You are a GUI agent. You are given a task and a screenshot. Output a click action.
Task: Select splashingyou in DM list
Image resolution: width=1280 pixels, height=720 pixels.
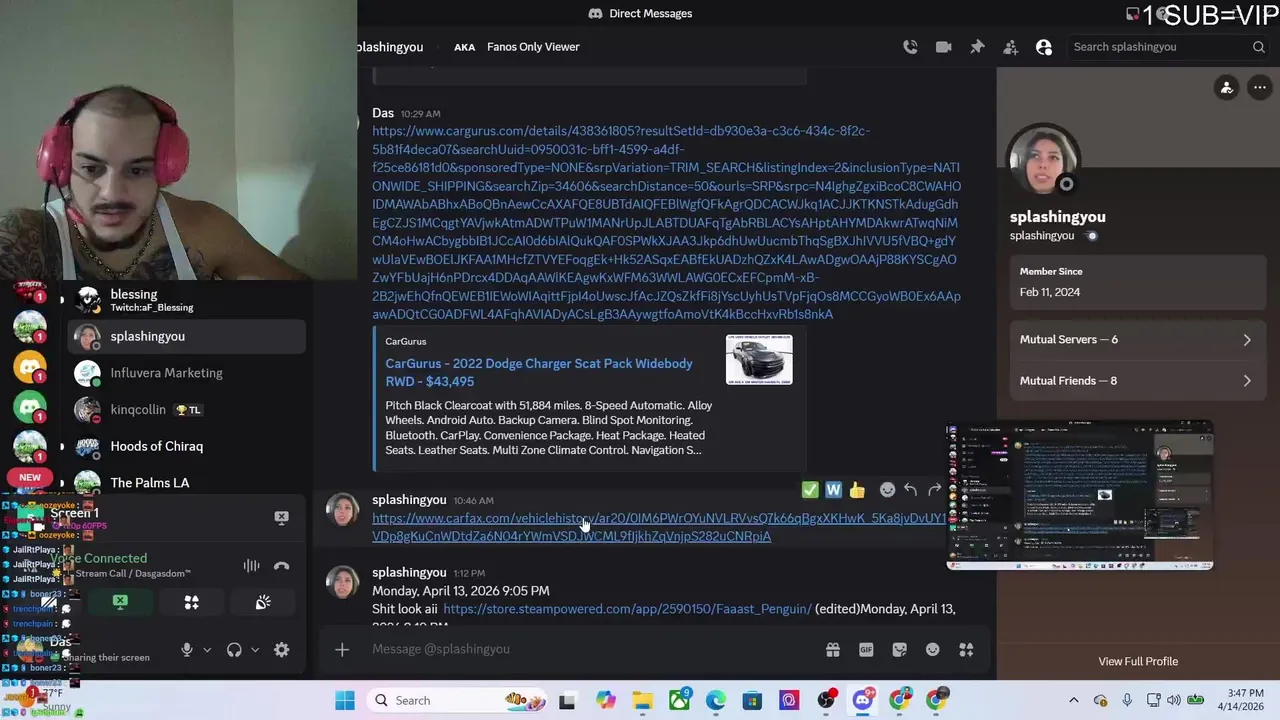[186, 337]
